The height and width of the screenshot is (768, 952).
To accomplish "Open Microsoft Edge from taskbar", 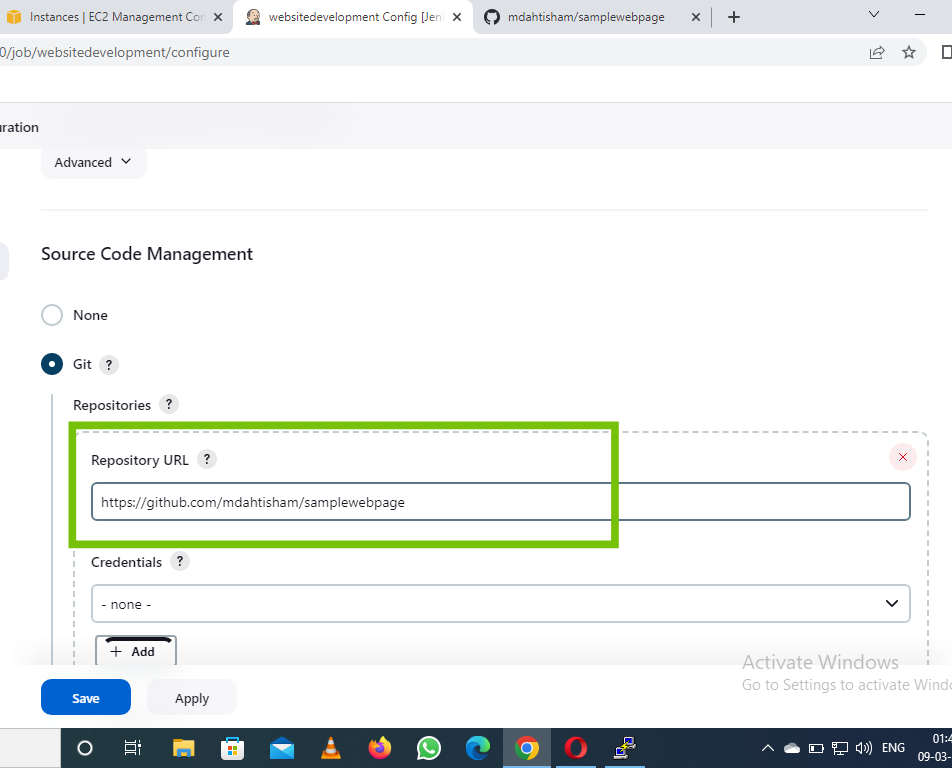I will pyautogui.click(x=478, y=748).
